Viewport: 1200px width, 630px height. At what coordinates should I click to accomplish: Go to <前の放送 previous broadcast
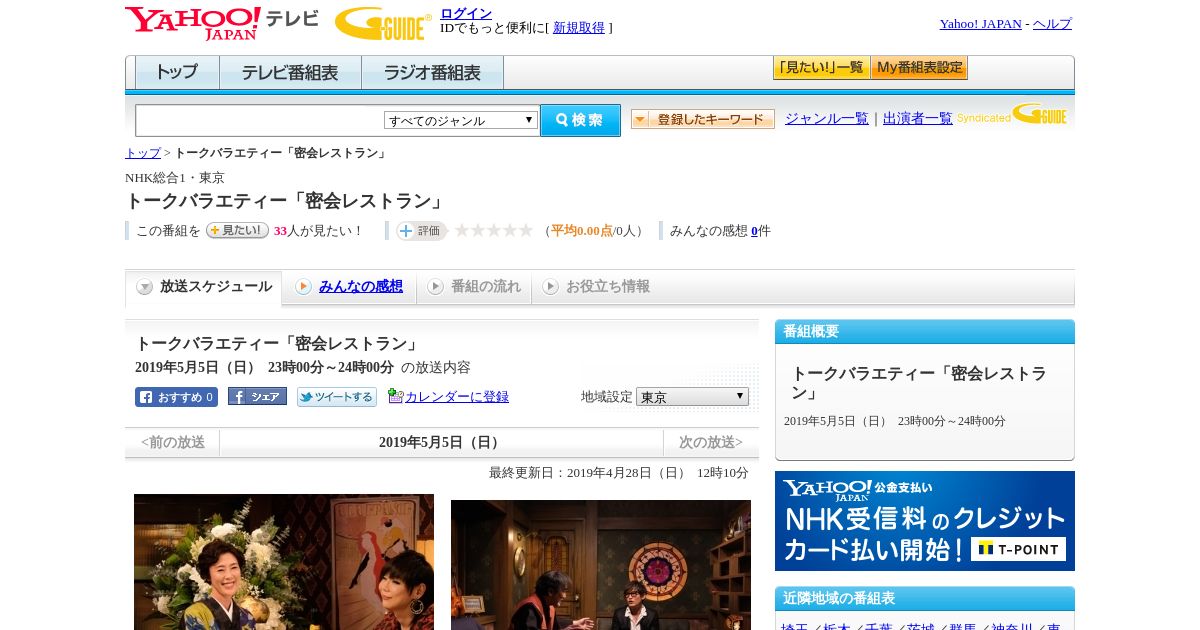click(x=173, y=442)
